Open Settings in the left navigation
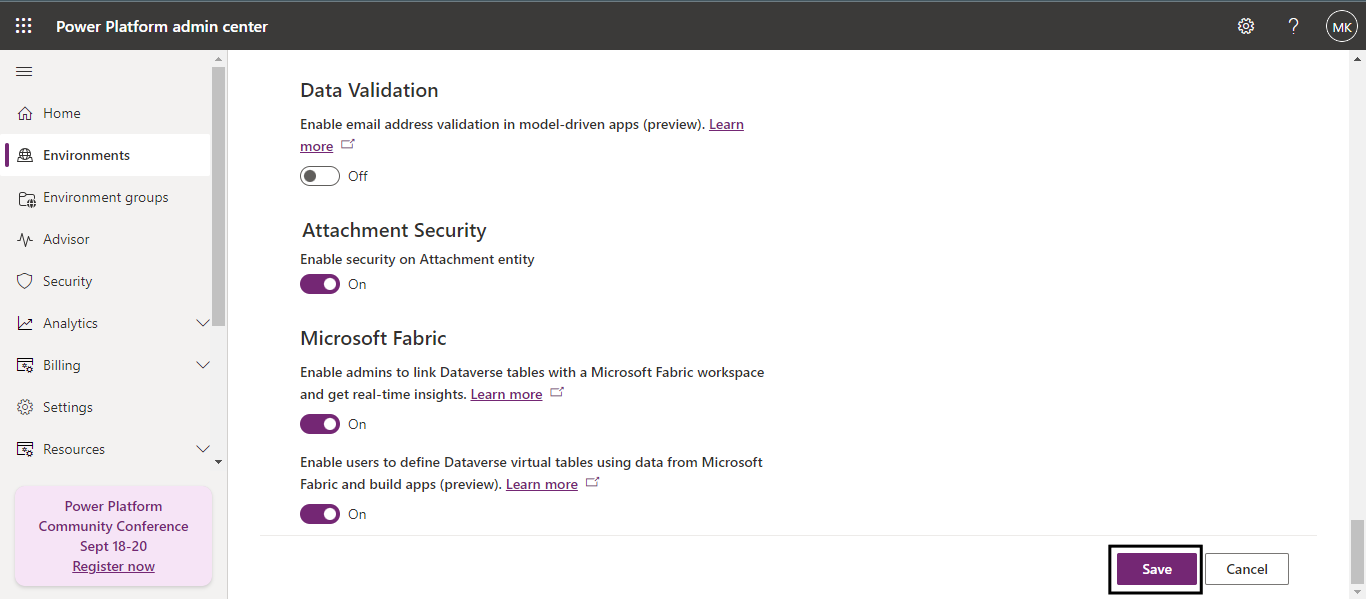Viewport: 1366px width, 599px height. click(x=67, y=408)
